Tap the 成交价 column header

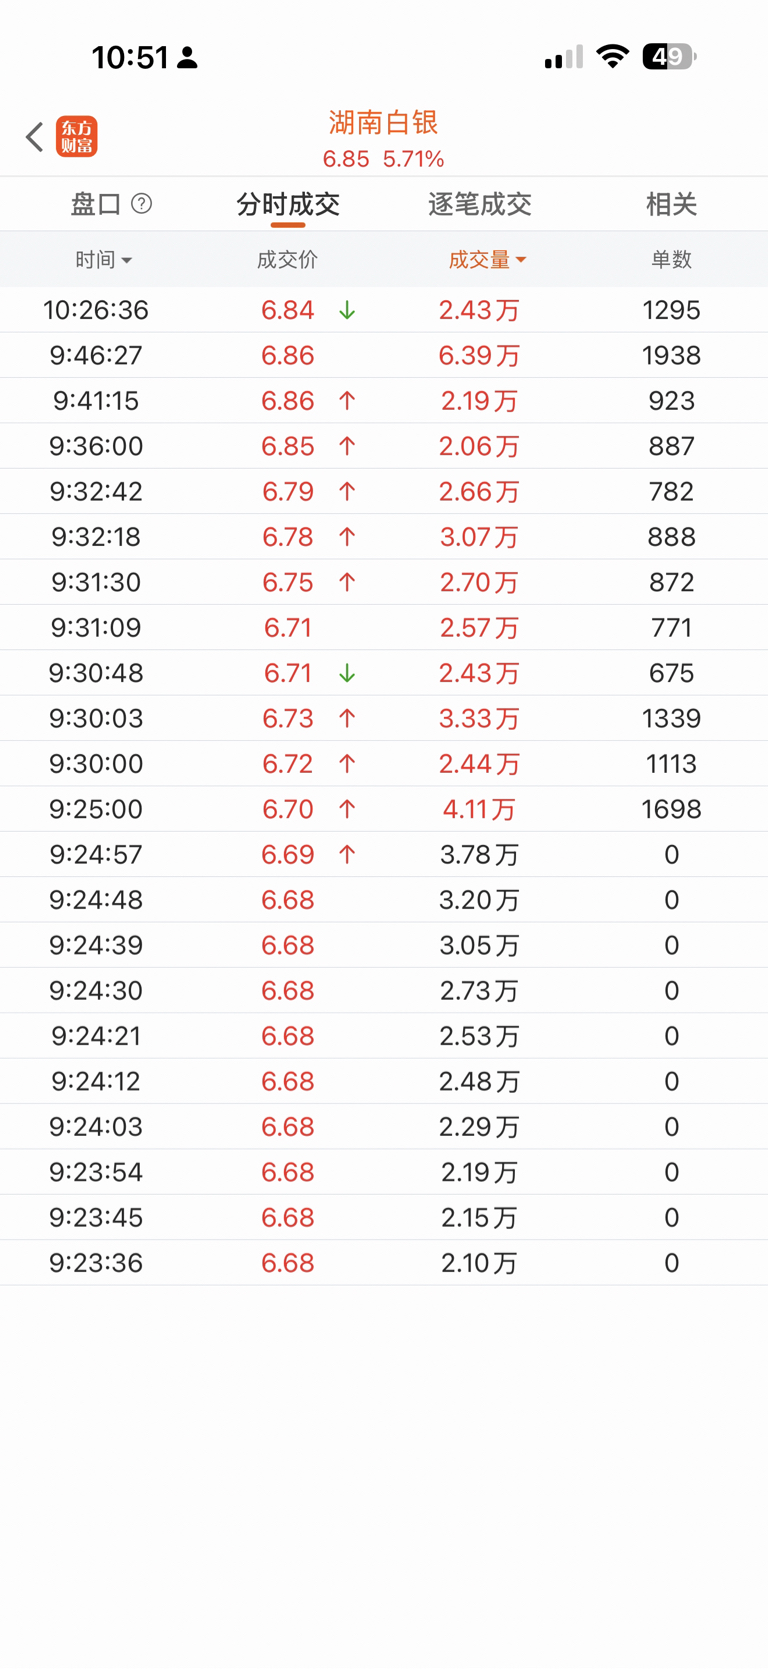pos(287,260)
